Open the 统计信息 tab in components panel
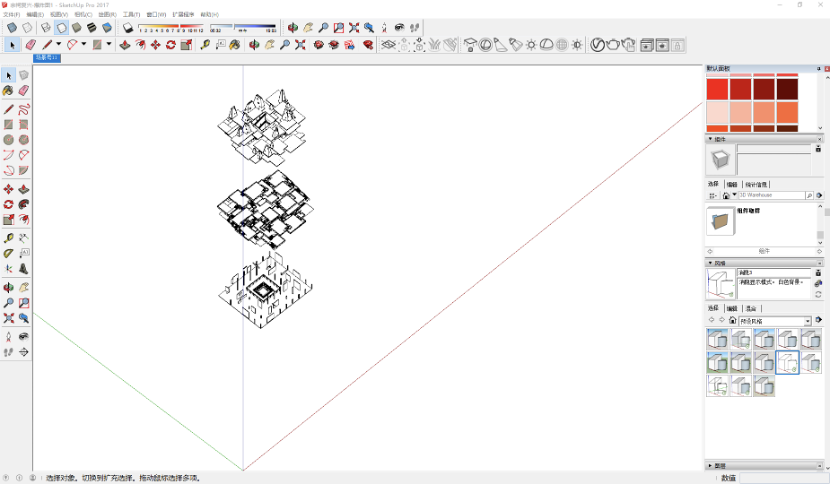This screenshot has height=484, width=830. tap(756, 184)
